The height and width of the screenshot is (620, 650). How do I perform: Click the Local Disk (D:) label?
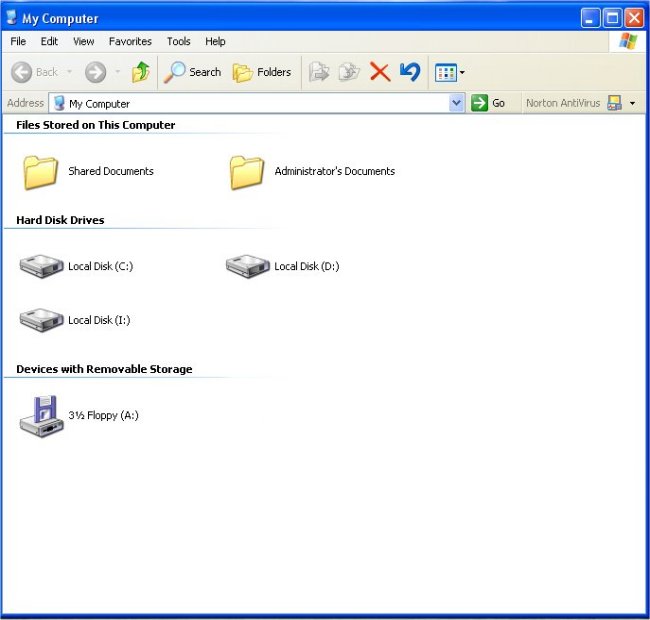307,266
